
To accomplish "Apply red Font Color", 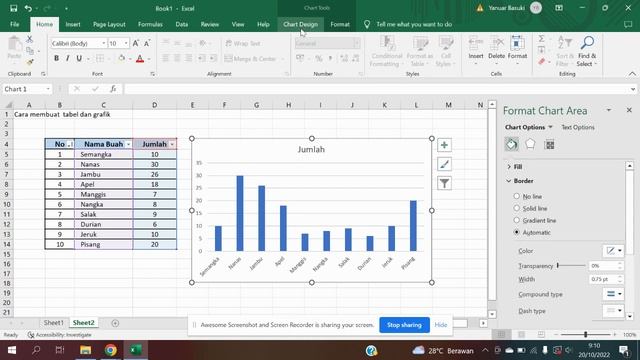I will coord(140,59).
